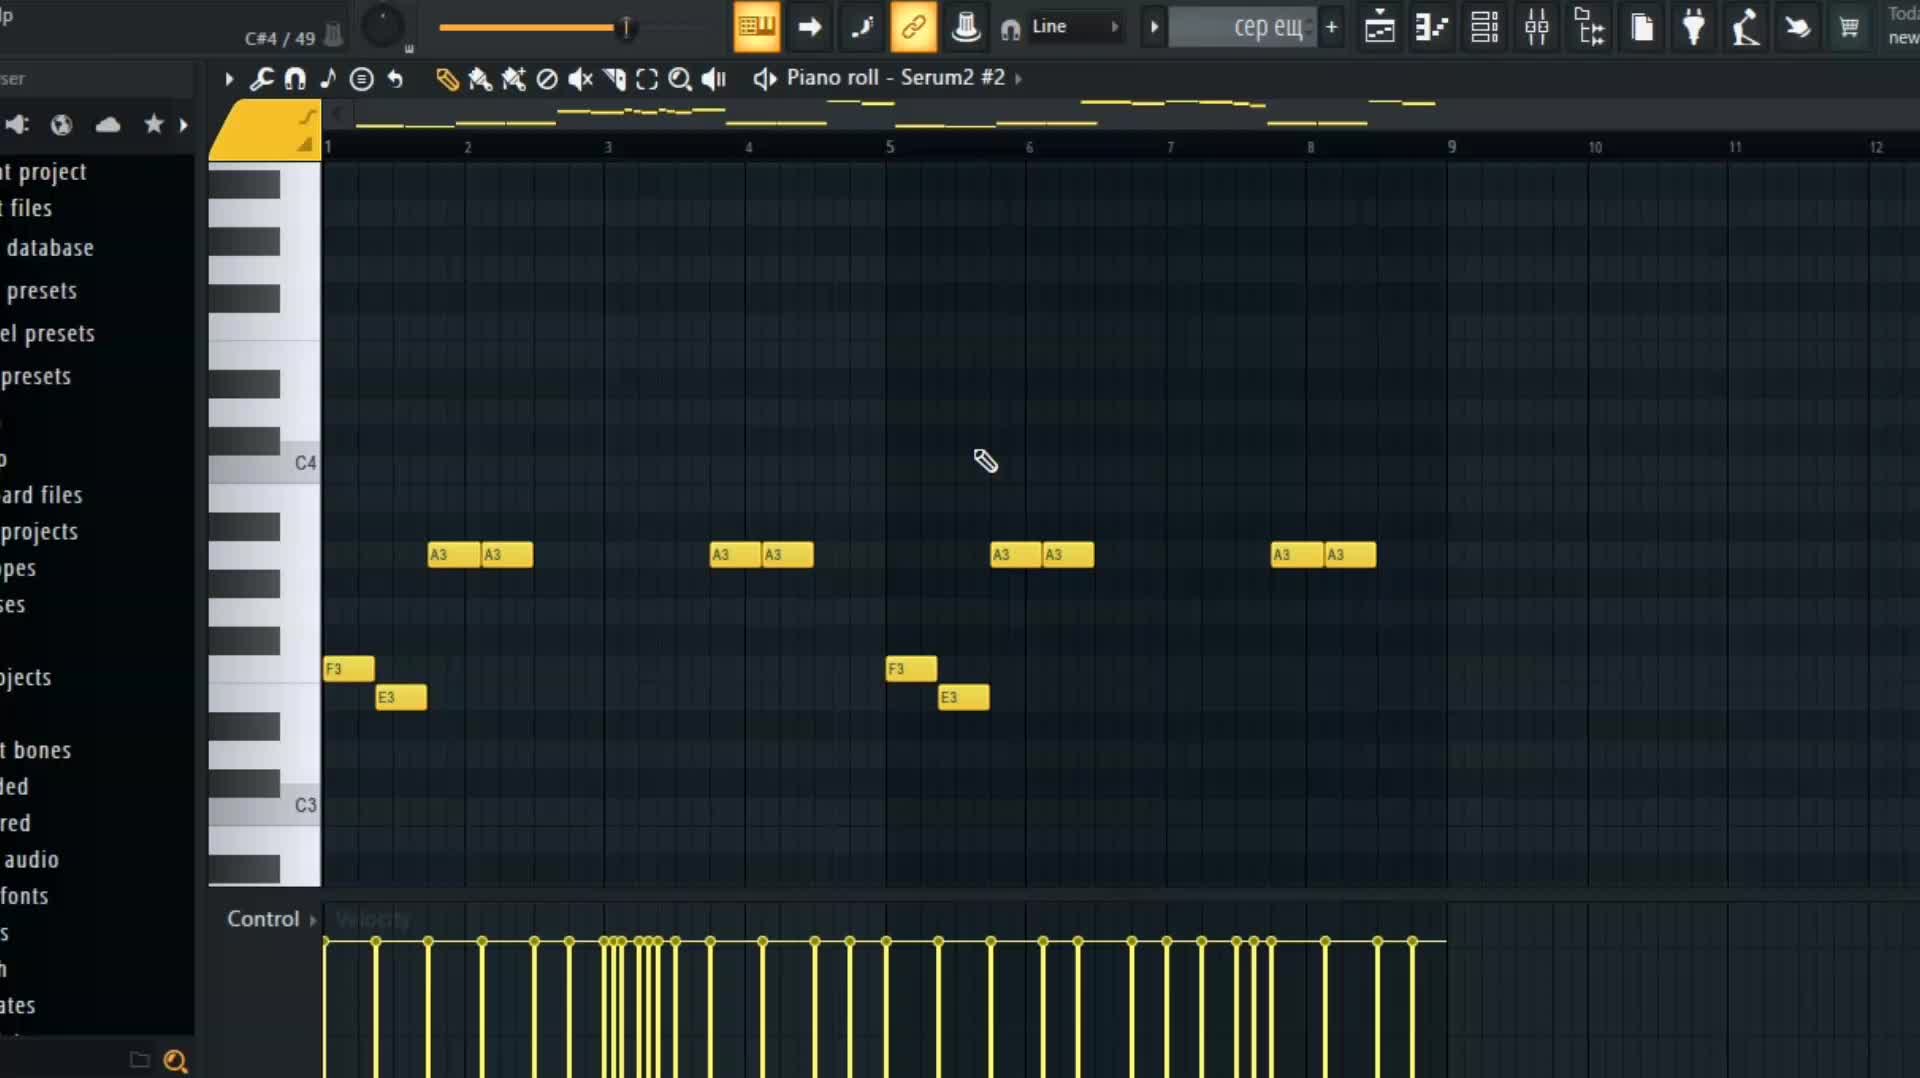The height and width of the screenshot is (1078, 1920).
Task: Open the 'bones' browser folder
Action: pos(42,750)
